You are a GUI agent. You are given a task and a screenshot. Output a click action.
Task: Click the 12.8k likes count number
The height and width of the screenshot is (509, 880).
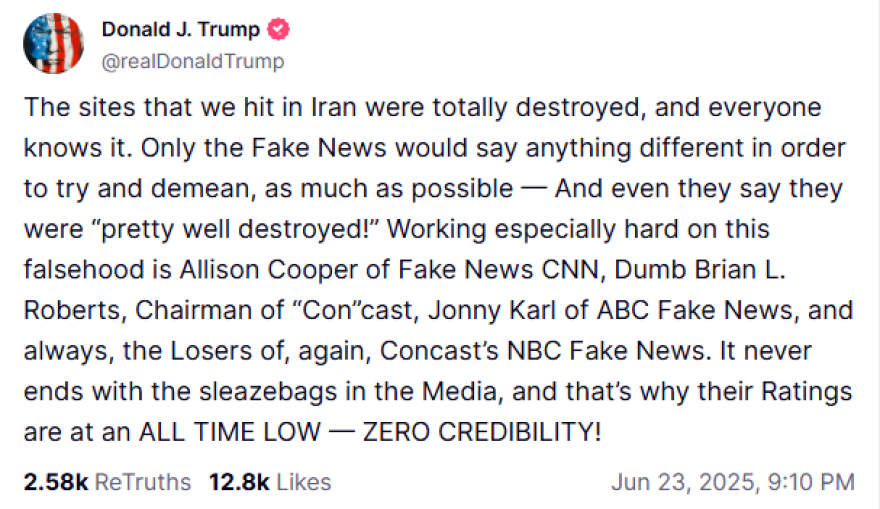pyautogui.click(x=238, y=482)
